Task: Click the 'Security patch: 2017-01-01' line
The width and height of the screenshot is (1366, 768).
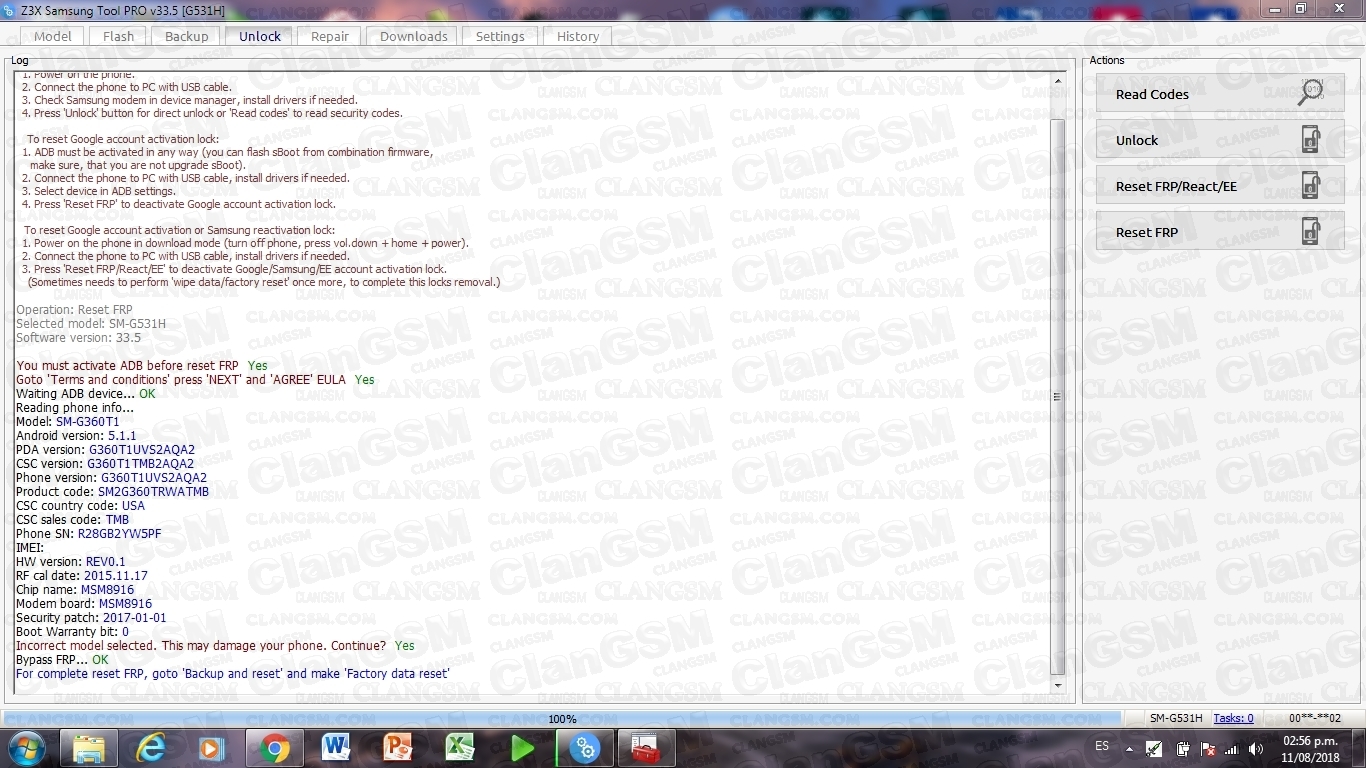Action: click(91, 618)
